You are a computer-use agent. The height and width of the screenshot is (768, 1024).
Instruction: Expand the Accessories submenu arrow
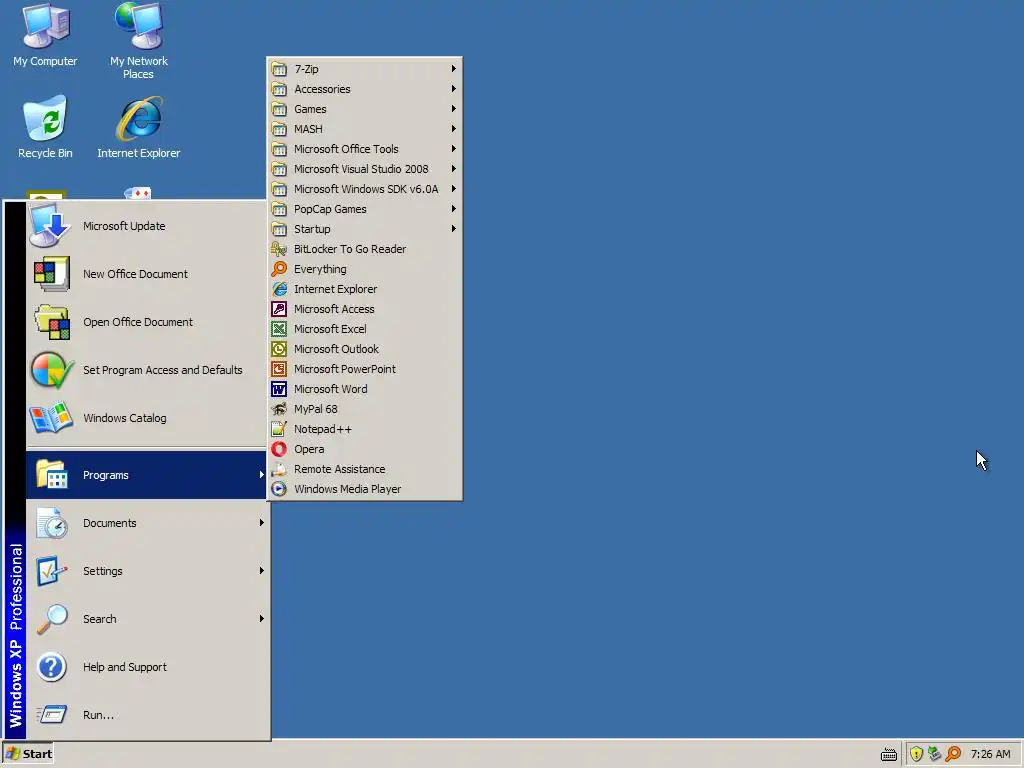(x=453, y=89)
